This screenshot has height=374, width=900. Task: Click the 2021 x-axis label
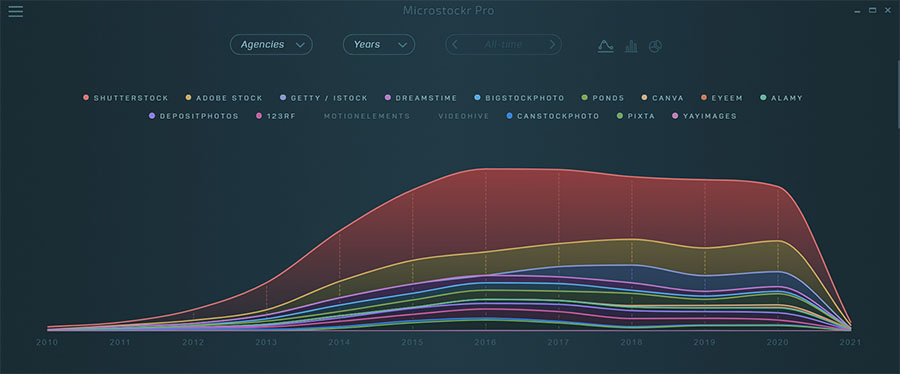pos(850,342)
